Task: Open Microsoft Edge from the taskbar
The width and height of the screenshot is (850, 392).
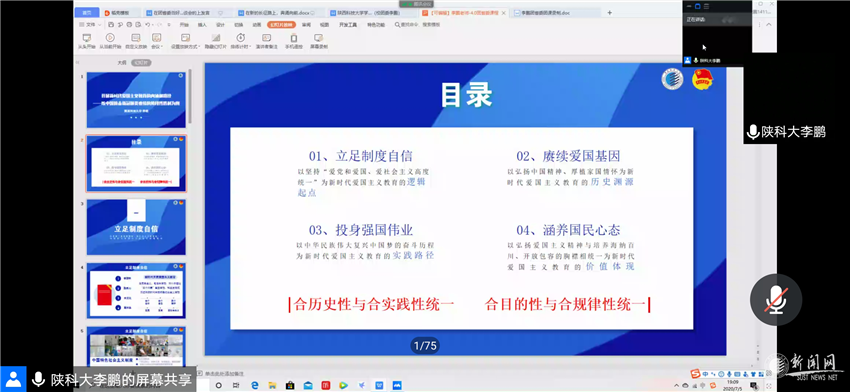Action: click(255, 385)
